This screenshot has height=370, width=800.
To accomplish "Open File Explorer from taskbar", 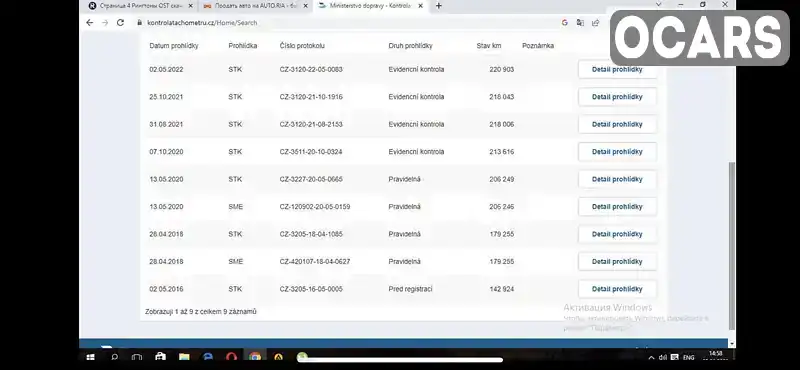I will coord(184,357).
